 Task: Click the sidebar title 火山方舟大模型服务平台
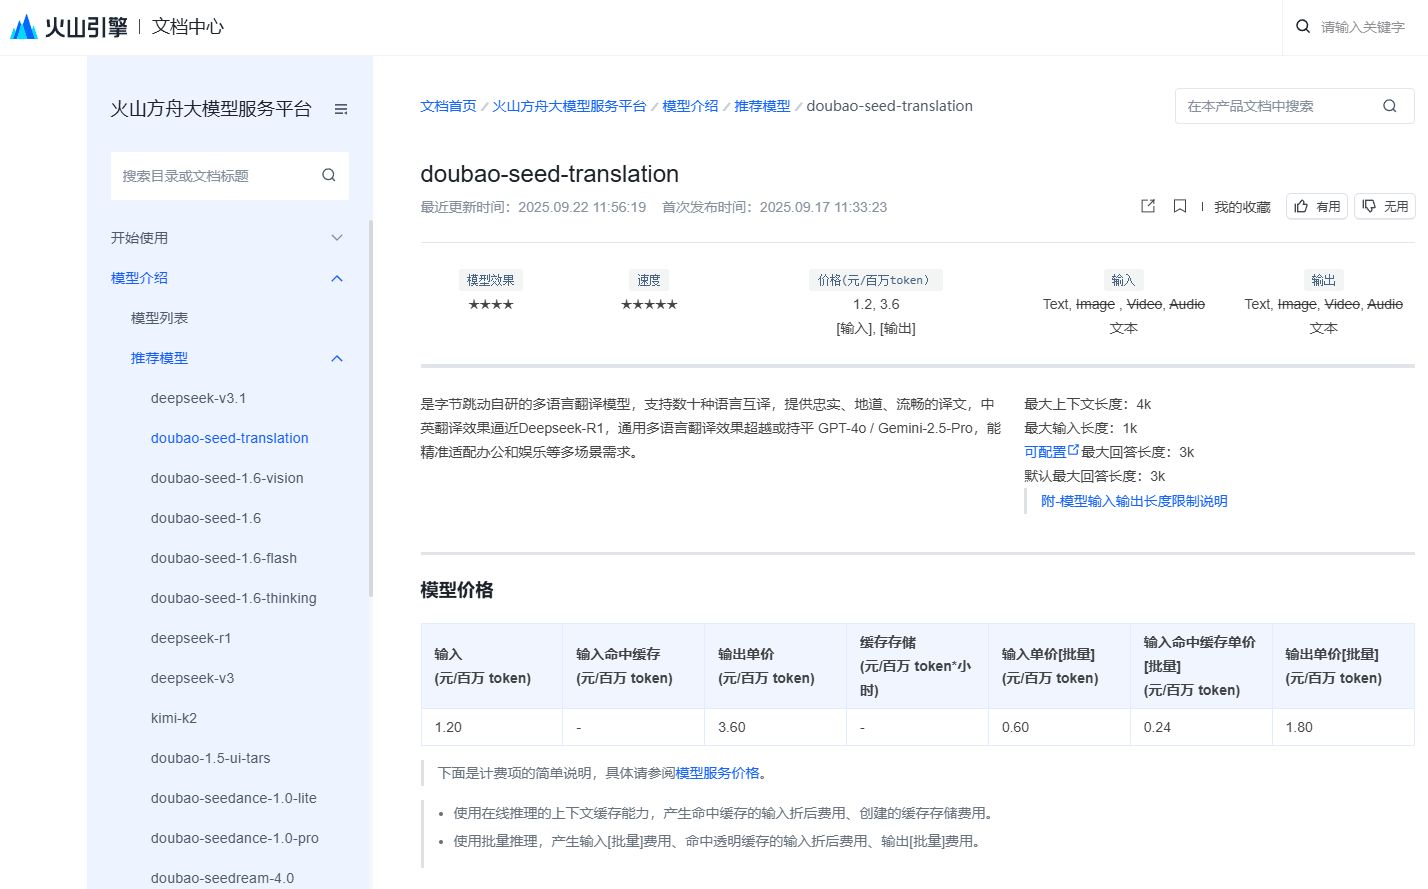[211, 109]
